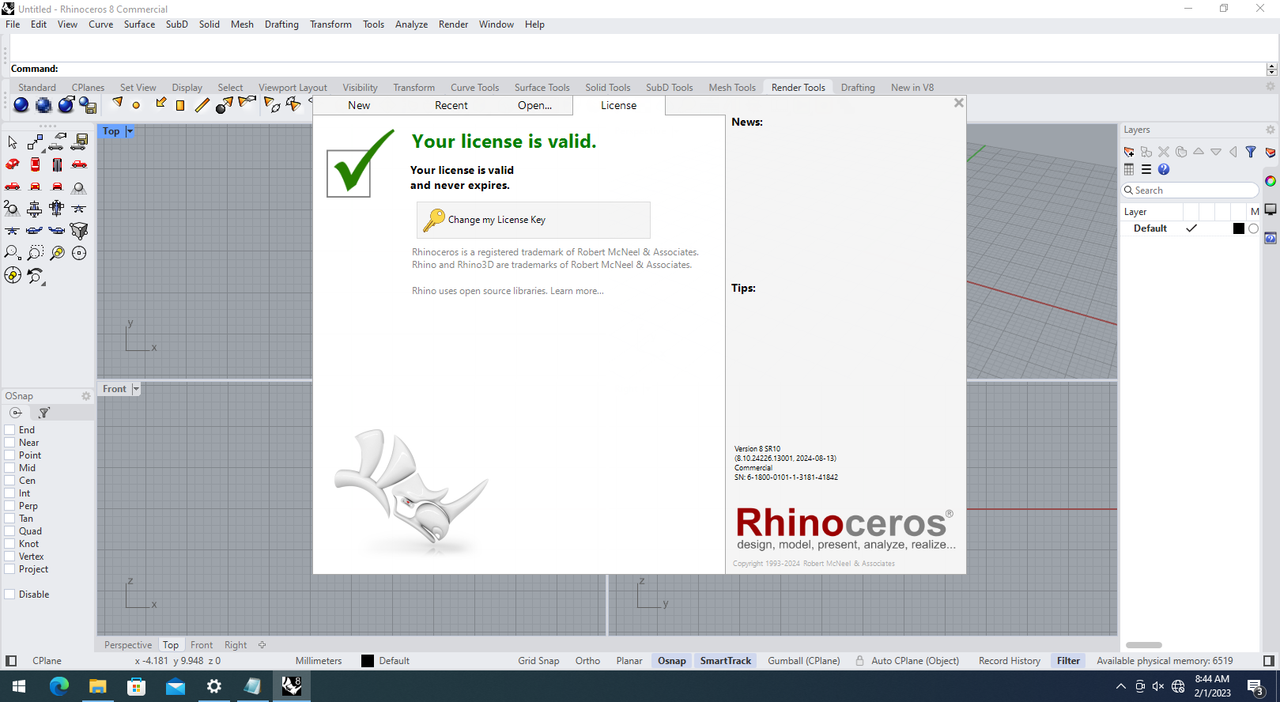The width and height of the screenshot is (1280, 702).
Task: Enable the Quad object snap
Action: pyautogui.click(x=10, y=531)
